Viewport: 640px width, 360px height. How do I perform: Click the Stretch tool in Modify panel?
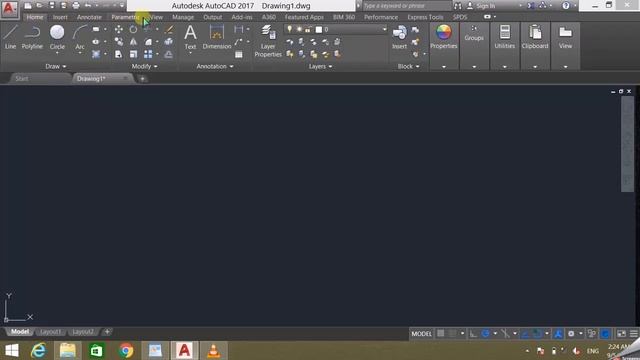pyautogui.click(x=119, y=54)
